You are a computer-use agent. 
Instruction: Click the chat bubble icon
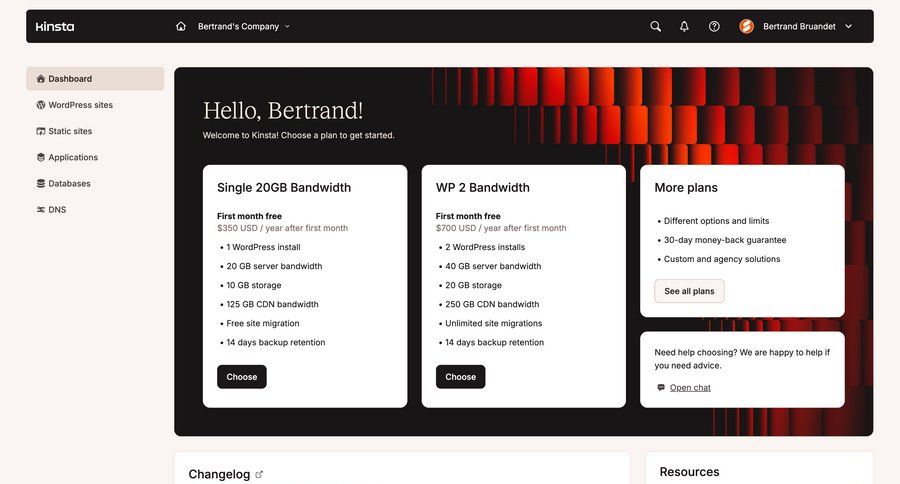tap(661, 388)
